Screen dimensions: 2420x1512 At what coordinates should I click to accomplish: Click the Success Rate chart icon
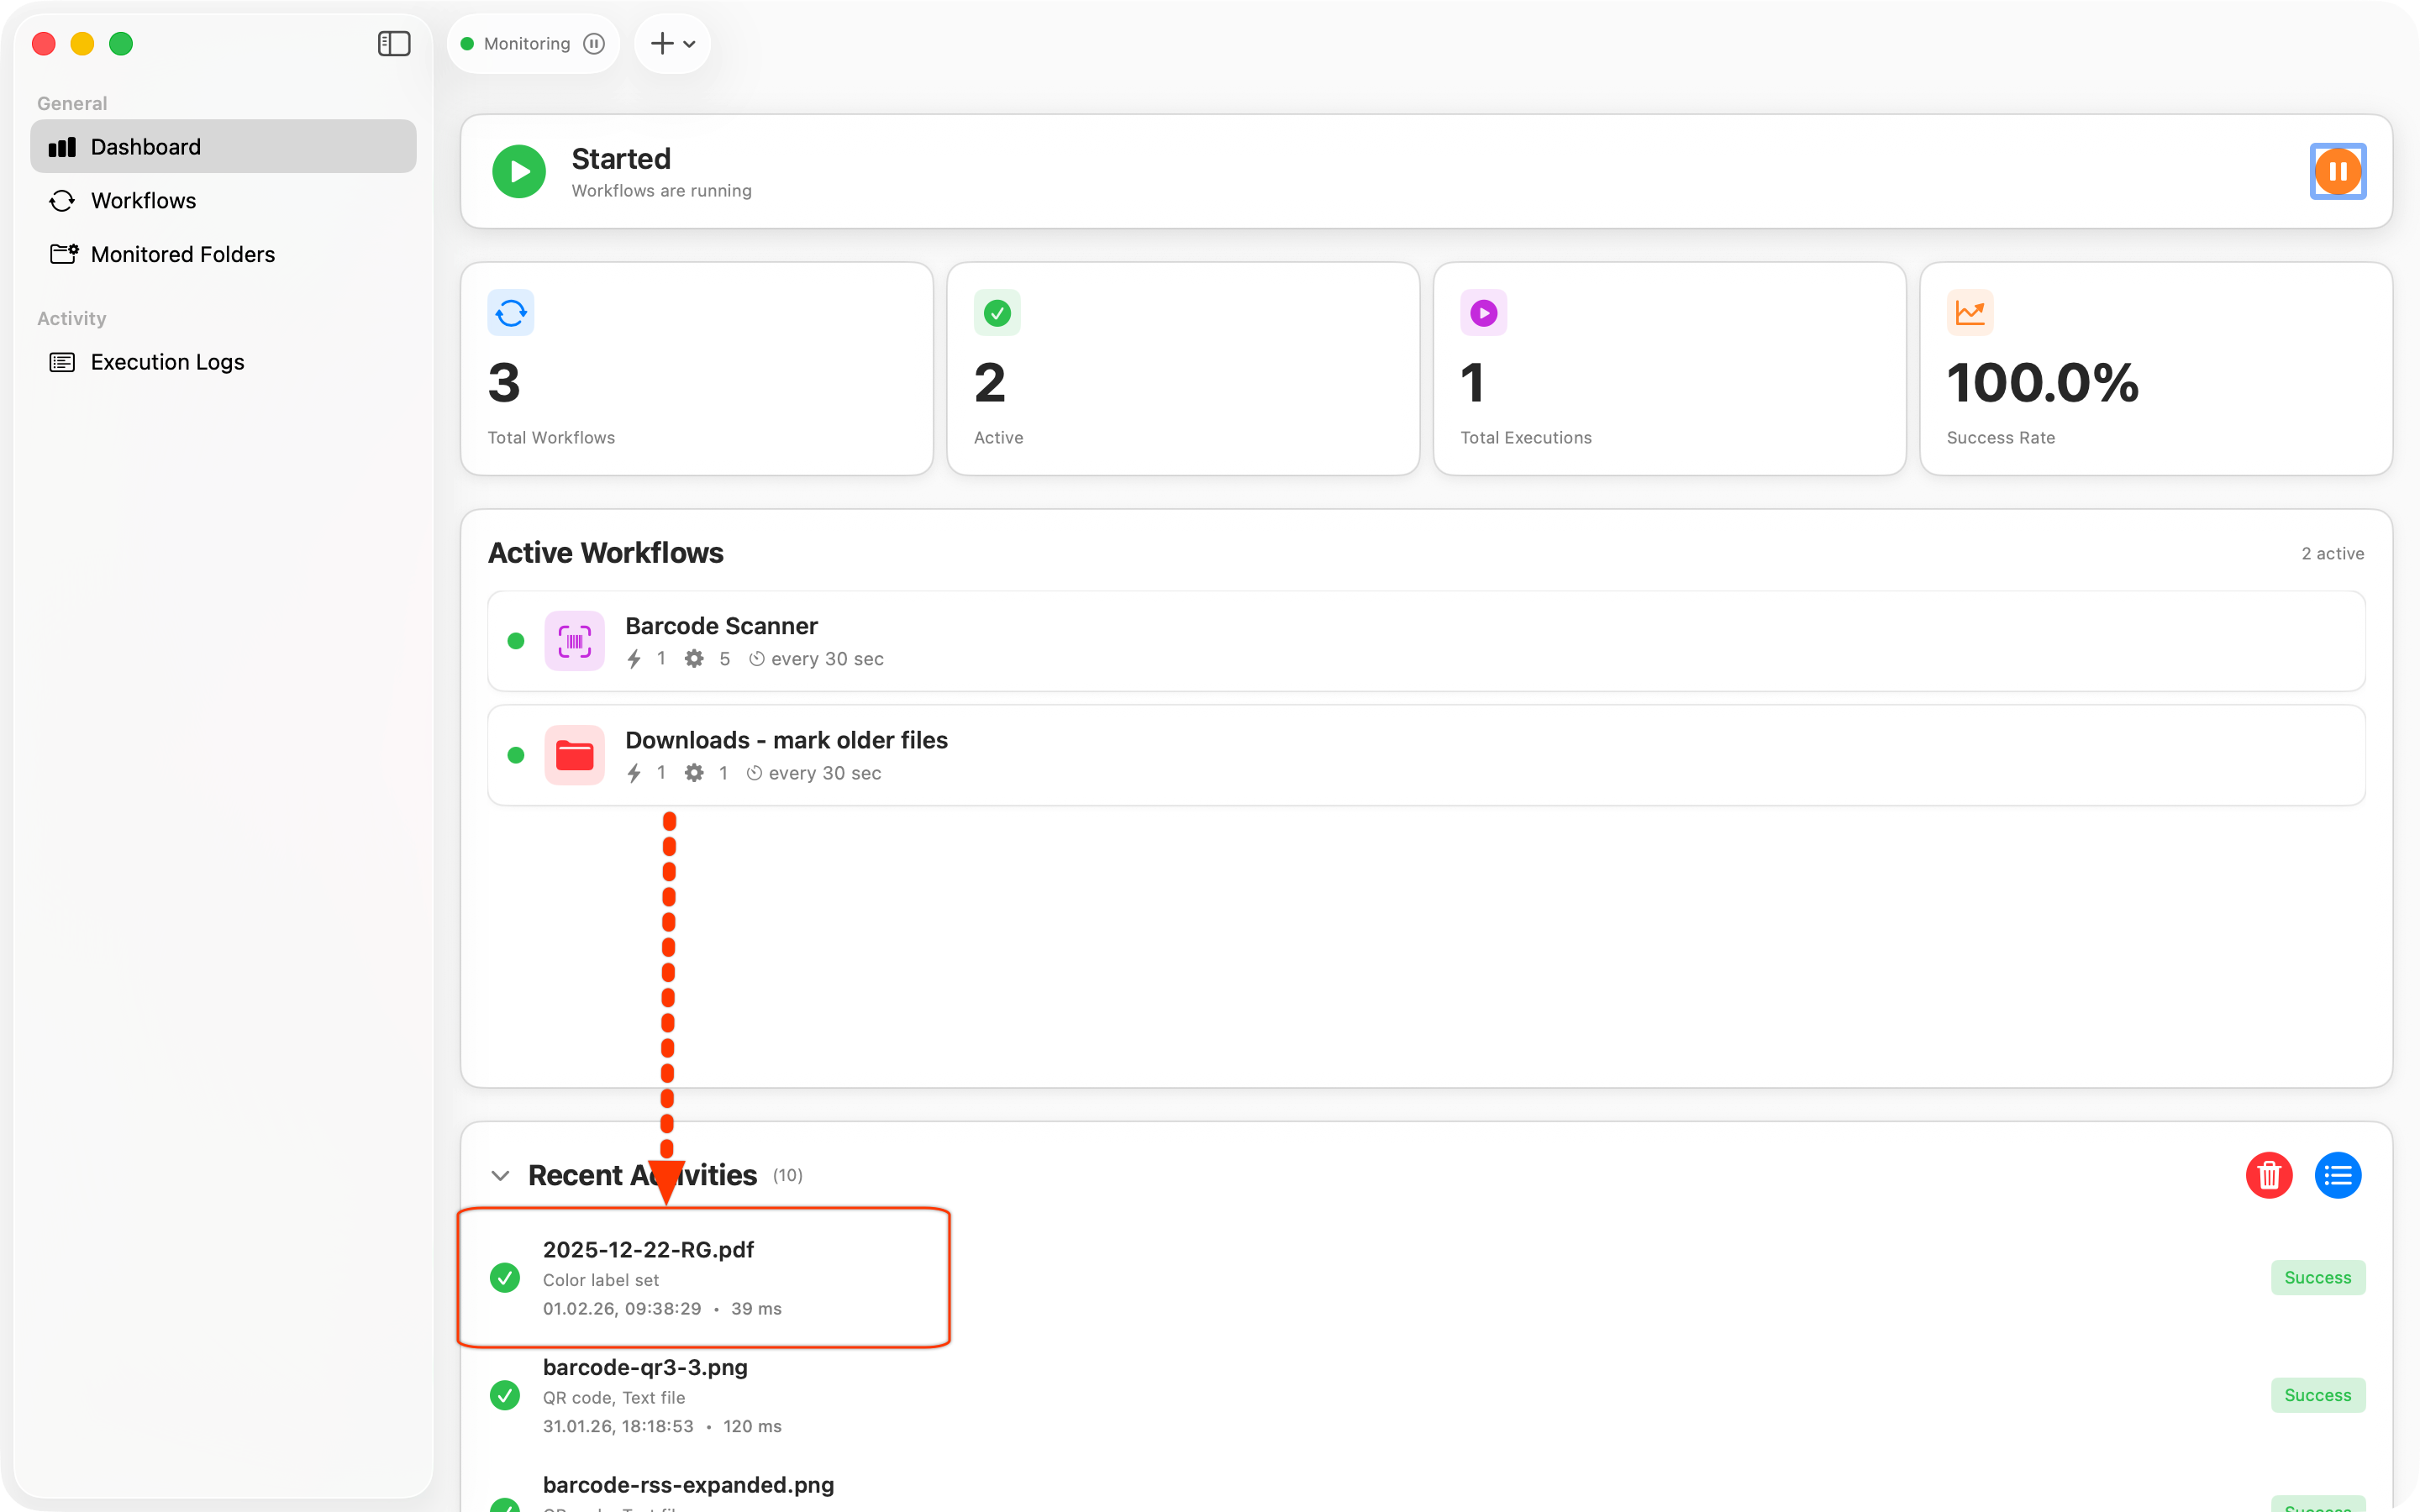pos(1970,313)
